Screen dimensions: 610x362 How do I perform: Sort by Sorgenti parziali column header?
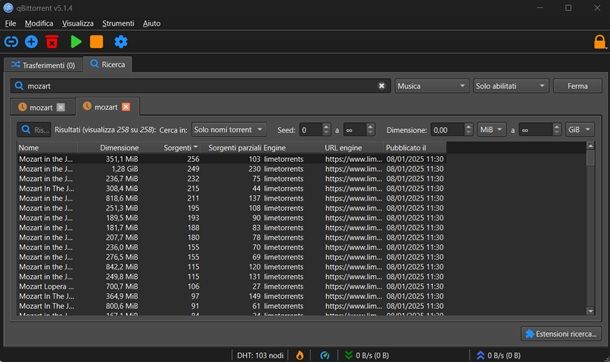click(x=232, y=148)
